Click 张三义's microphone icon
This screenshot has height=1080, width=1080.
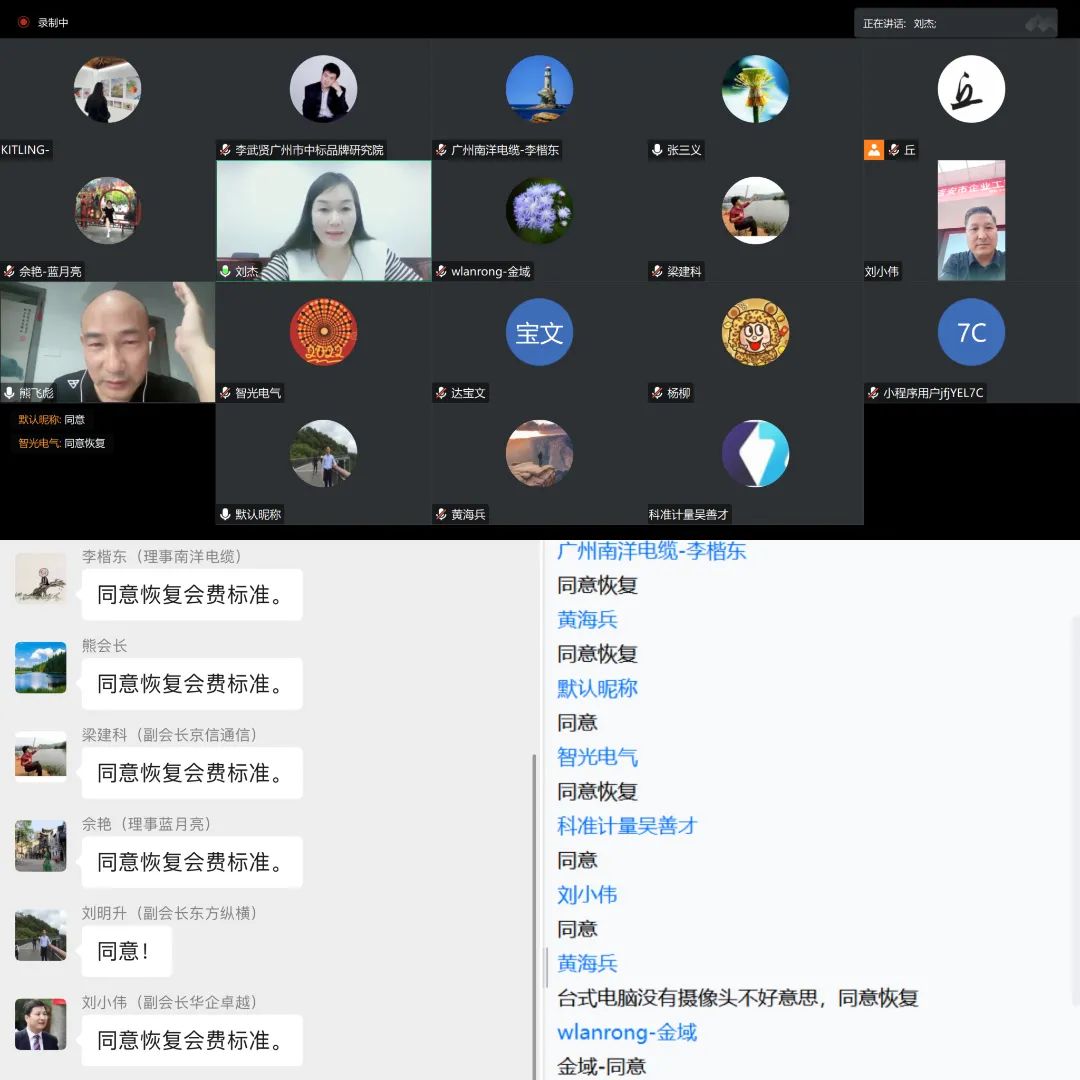click(657, 150)
